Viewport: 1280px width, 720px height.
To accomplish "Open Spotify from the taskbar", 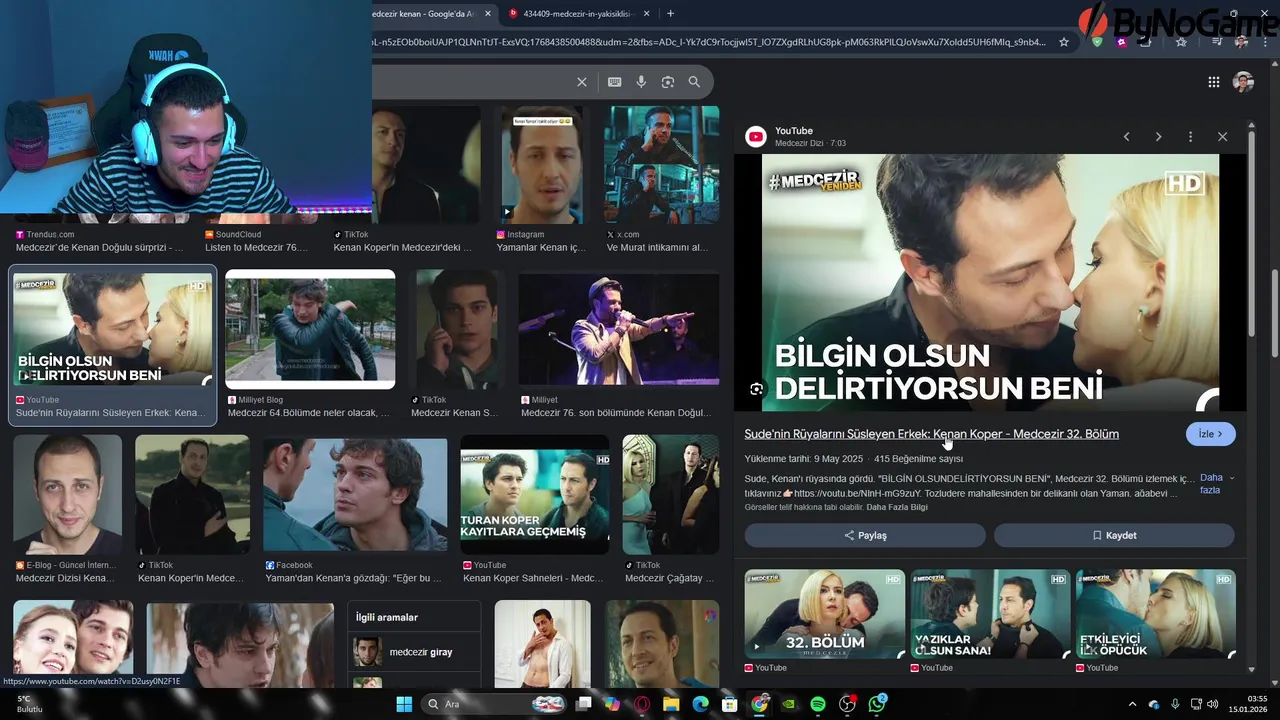I will click(818, 704).
